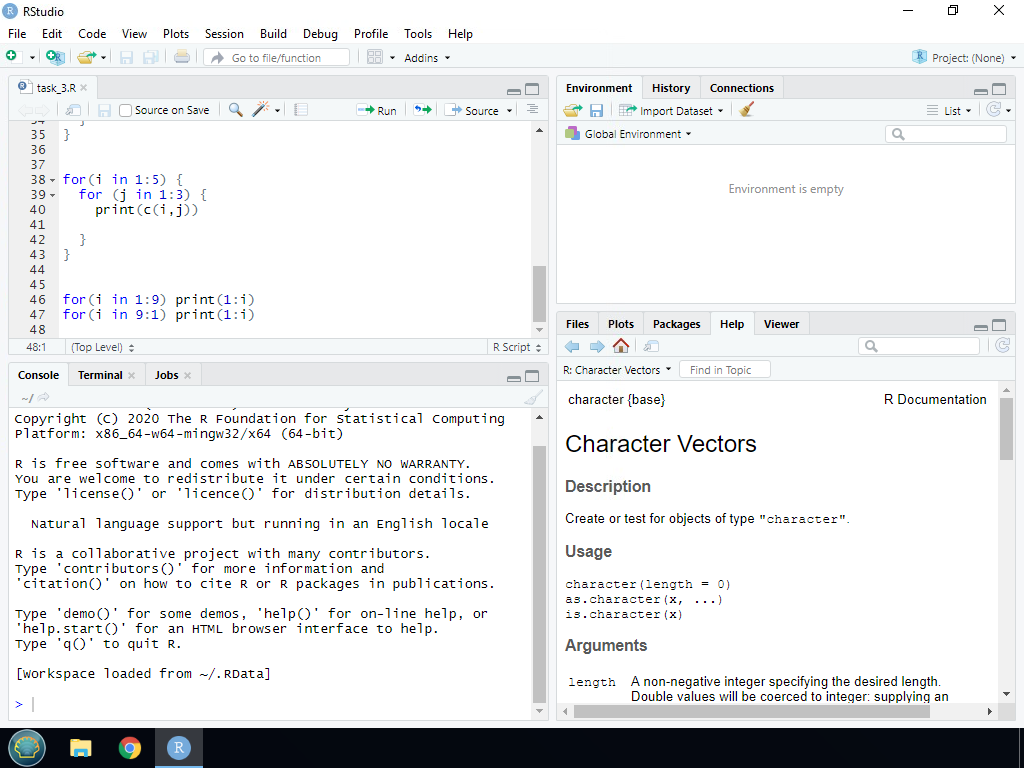Image resolution: width=1024 pixels, height=768 pixels.
Task: Enable the Source on Save checkbox
Action: (126, 110)
